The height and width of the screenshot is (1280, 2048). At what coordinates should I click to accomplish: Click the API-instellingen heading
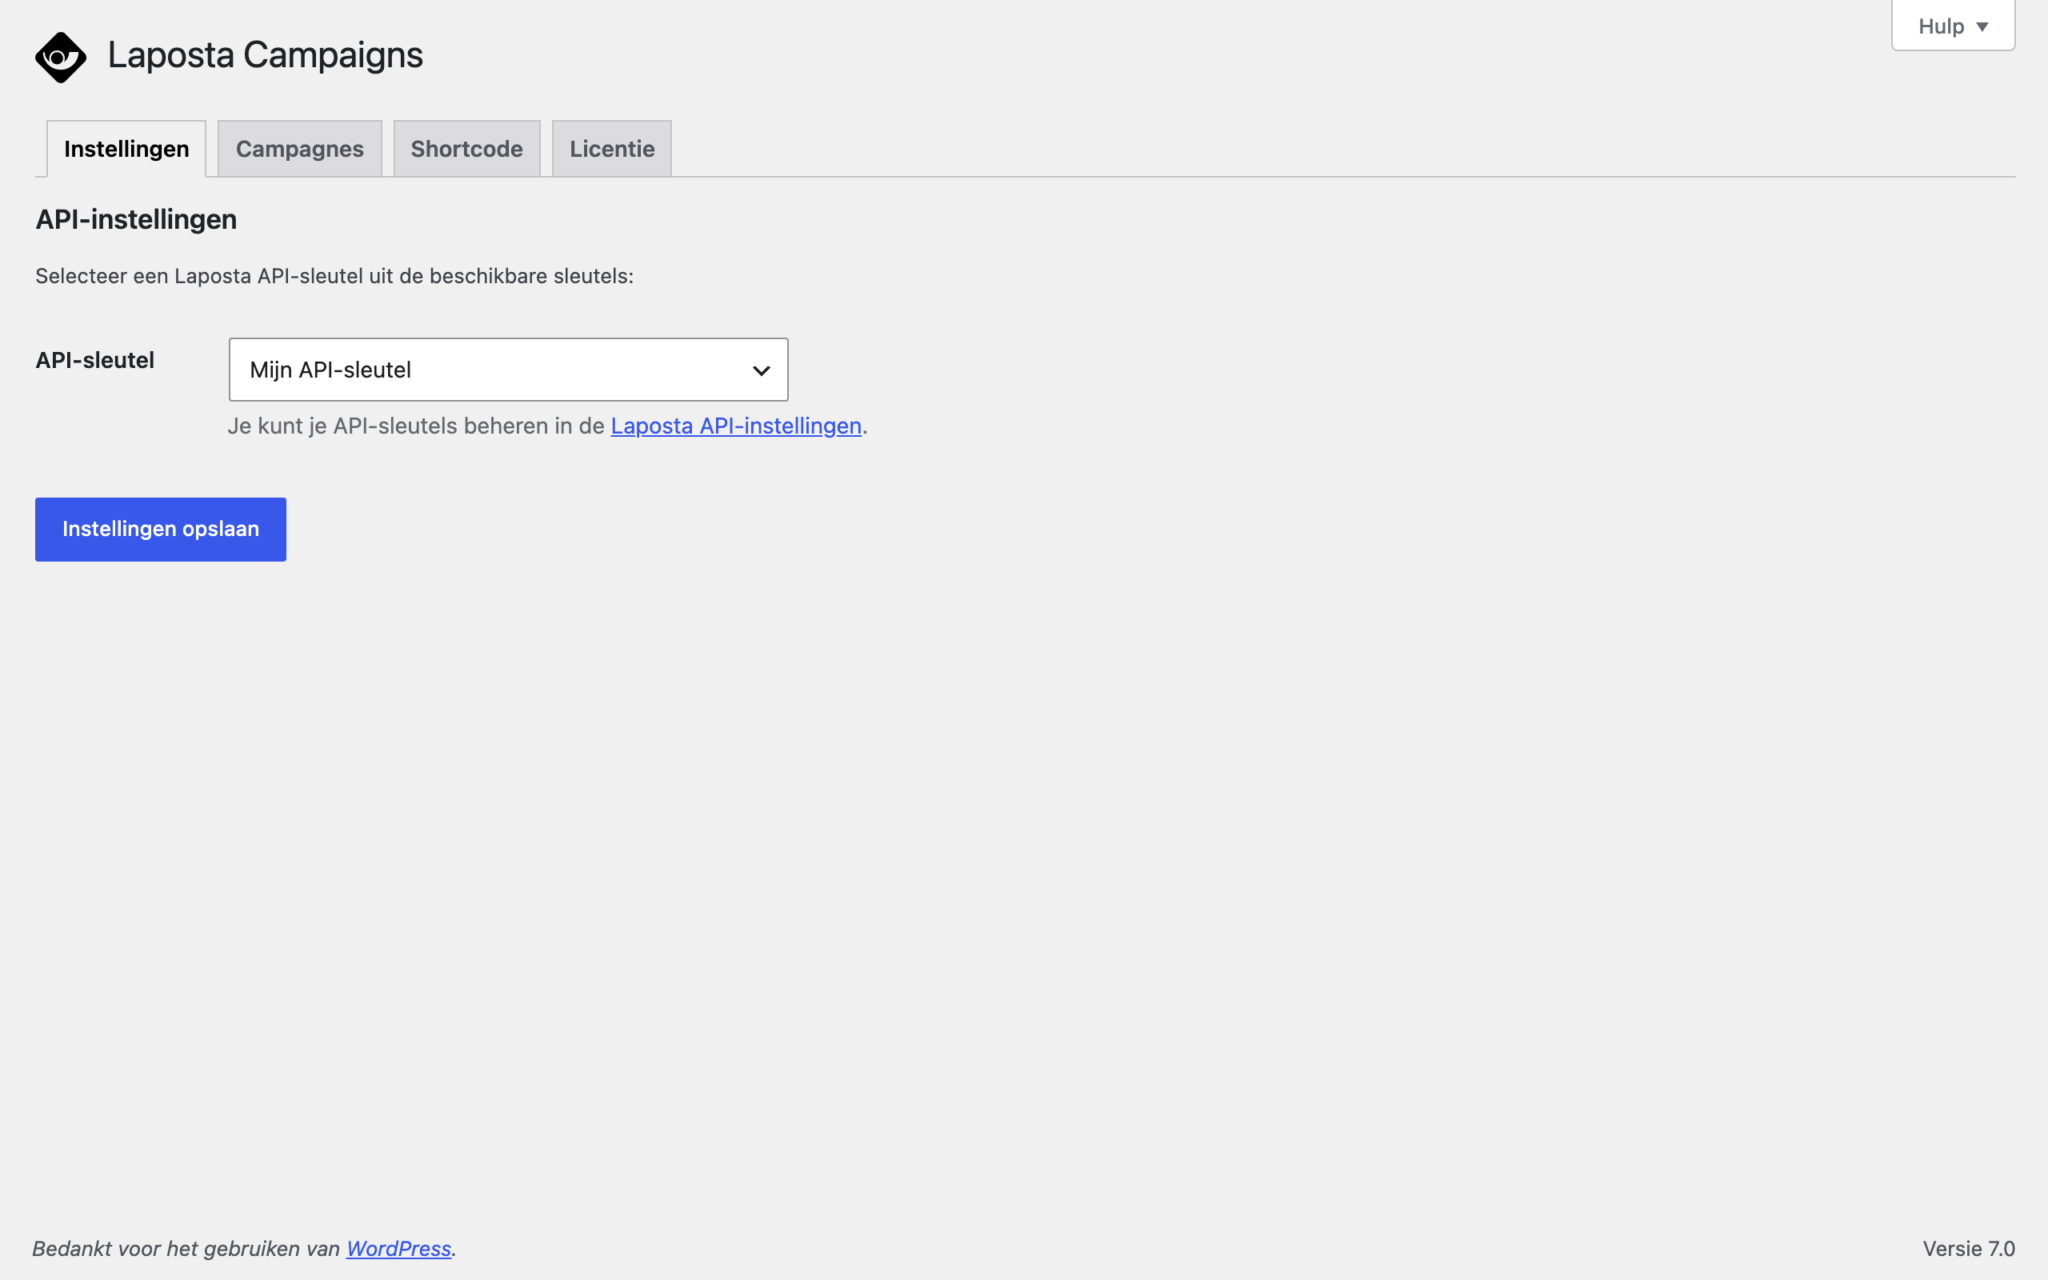tap(136, 220)
